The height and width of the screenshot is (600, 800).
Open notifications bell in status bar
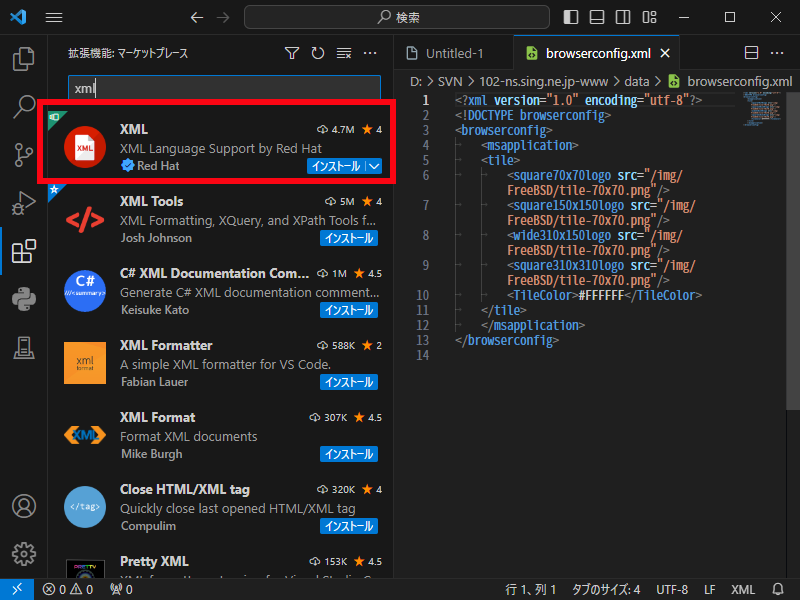pos(778,589)
